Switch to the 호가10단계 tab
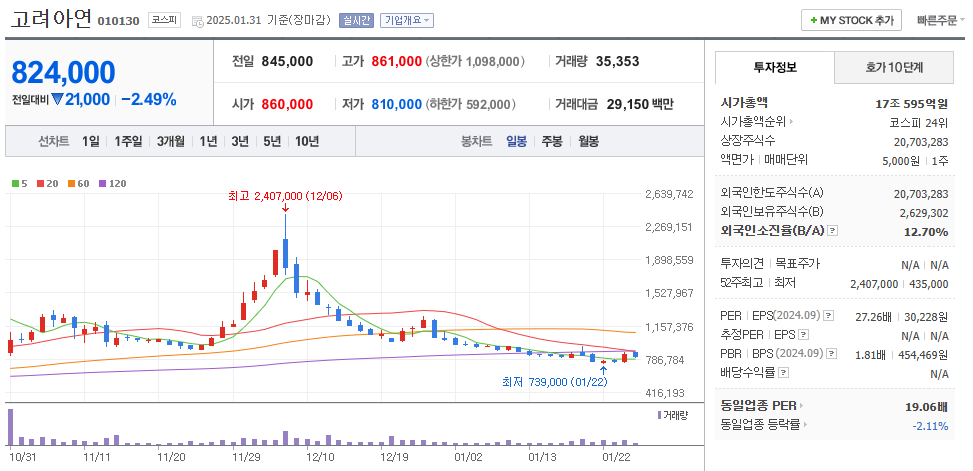The width and height of the screenshot is (973, 471). [x=894, y=67]
